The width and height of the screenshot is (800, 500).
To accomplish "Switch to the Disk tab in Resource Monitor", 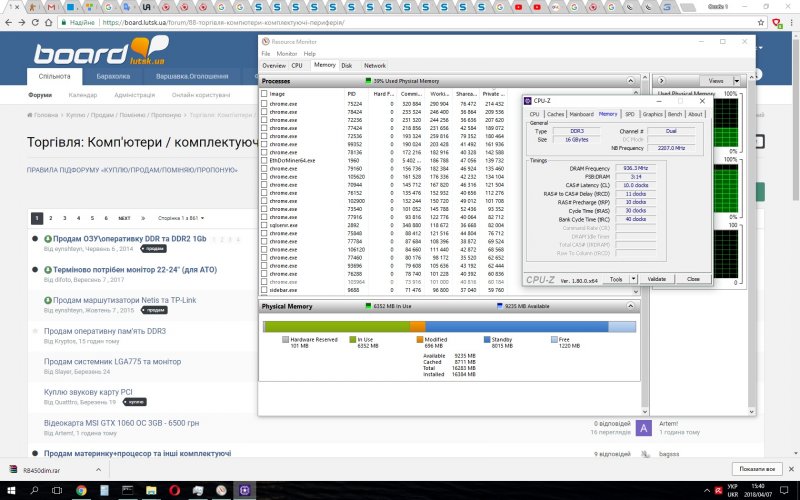I will 346,65.
